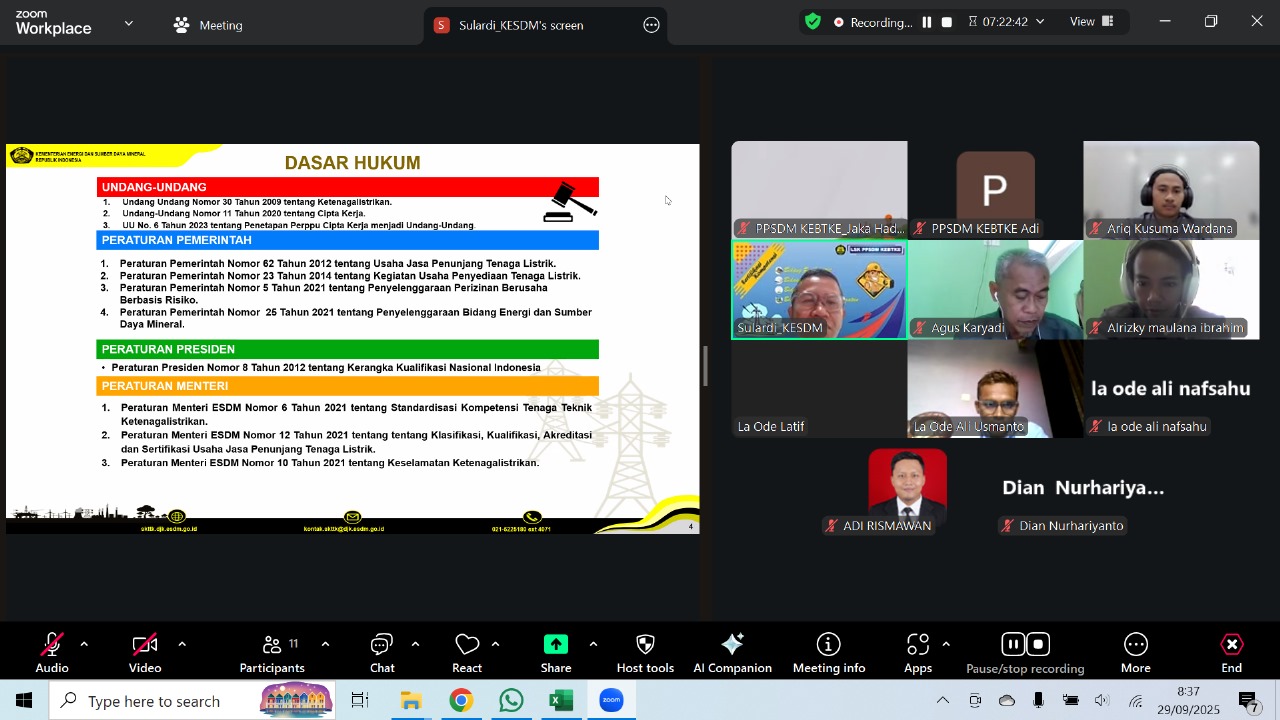
Task: Turn on camera with Video button
Action: (x=145, y=653)
